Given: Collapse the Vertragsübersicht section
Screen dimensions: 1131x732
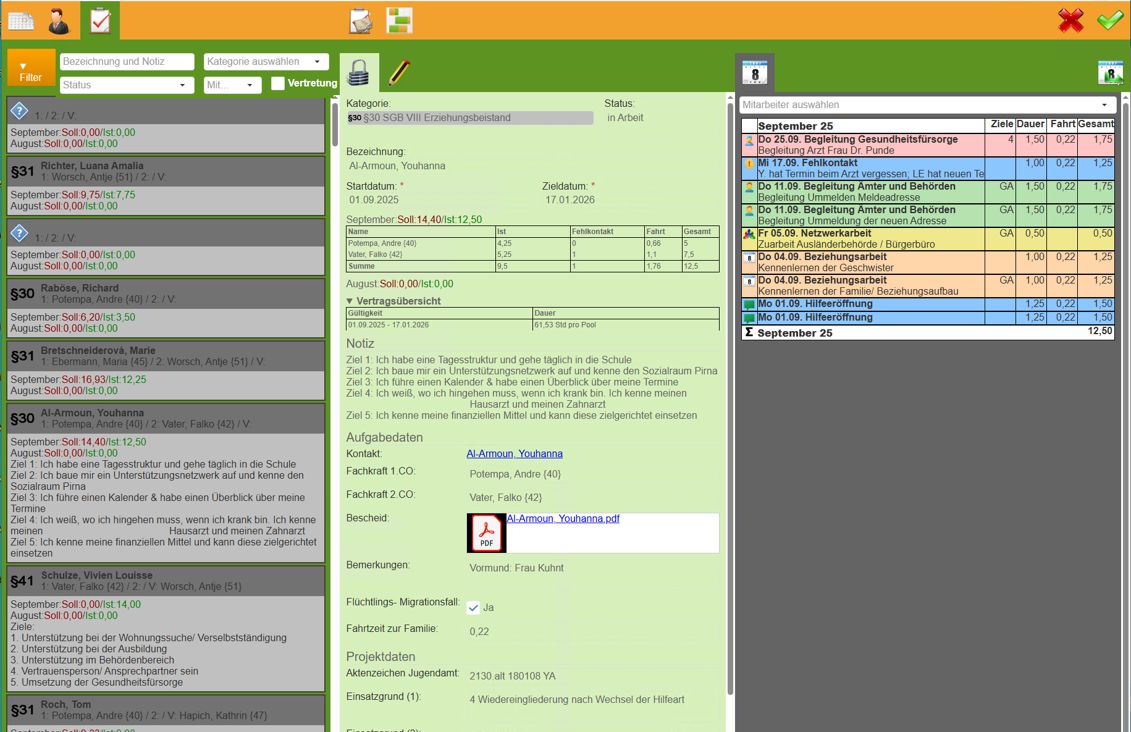Looking at the screenshot, I should click(x=349, y=301).
